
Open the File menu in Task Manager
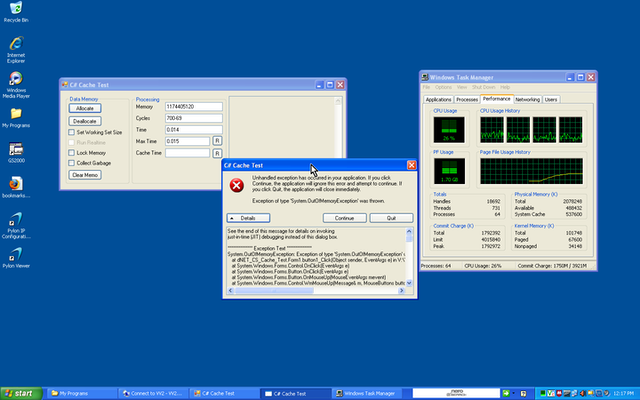(x=426, y=87)
